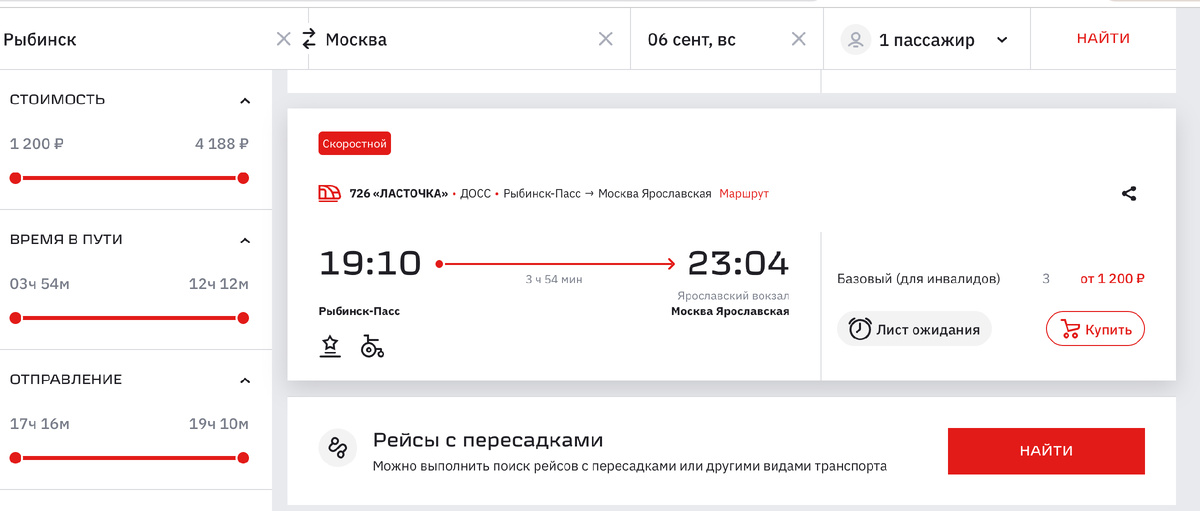Click the Лист ожидания button
Image resolution: width=1200 pixels, height=511 pixels.
(914, 329)
